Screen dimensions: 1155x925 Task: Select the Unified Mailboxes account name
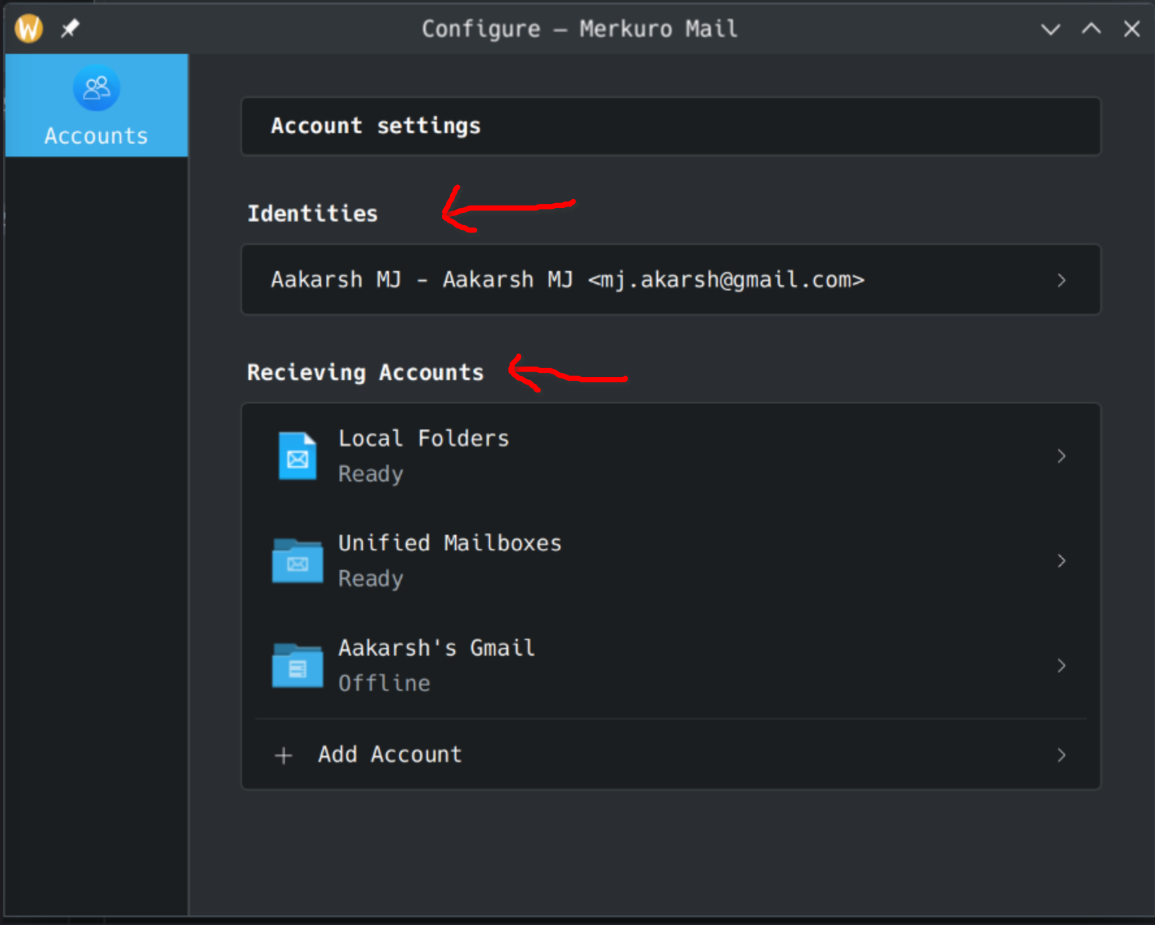pyautogui.click(x=449, y=543)
